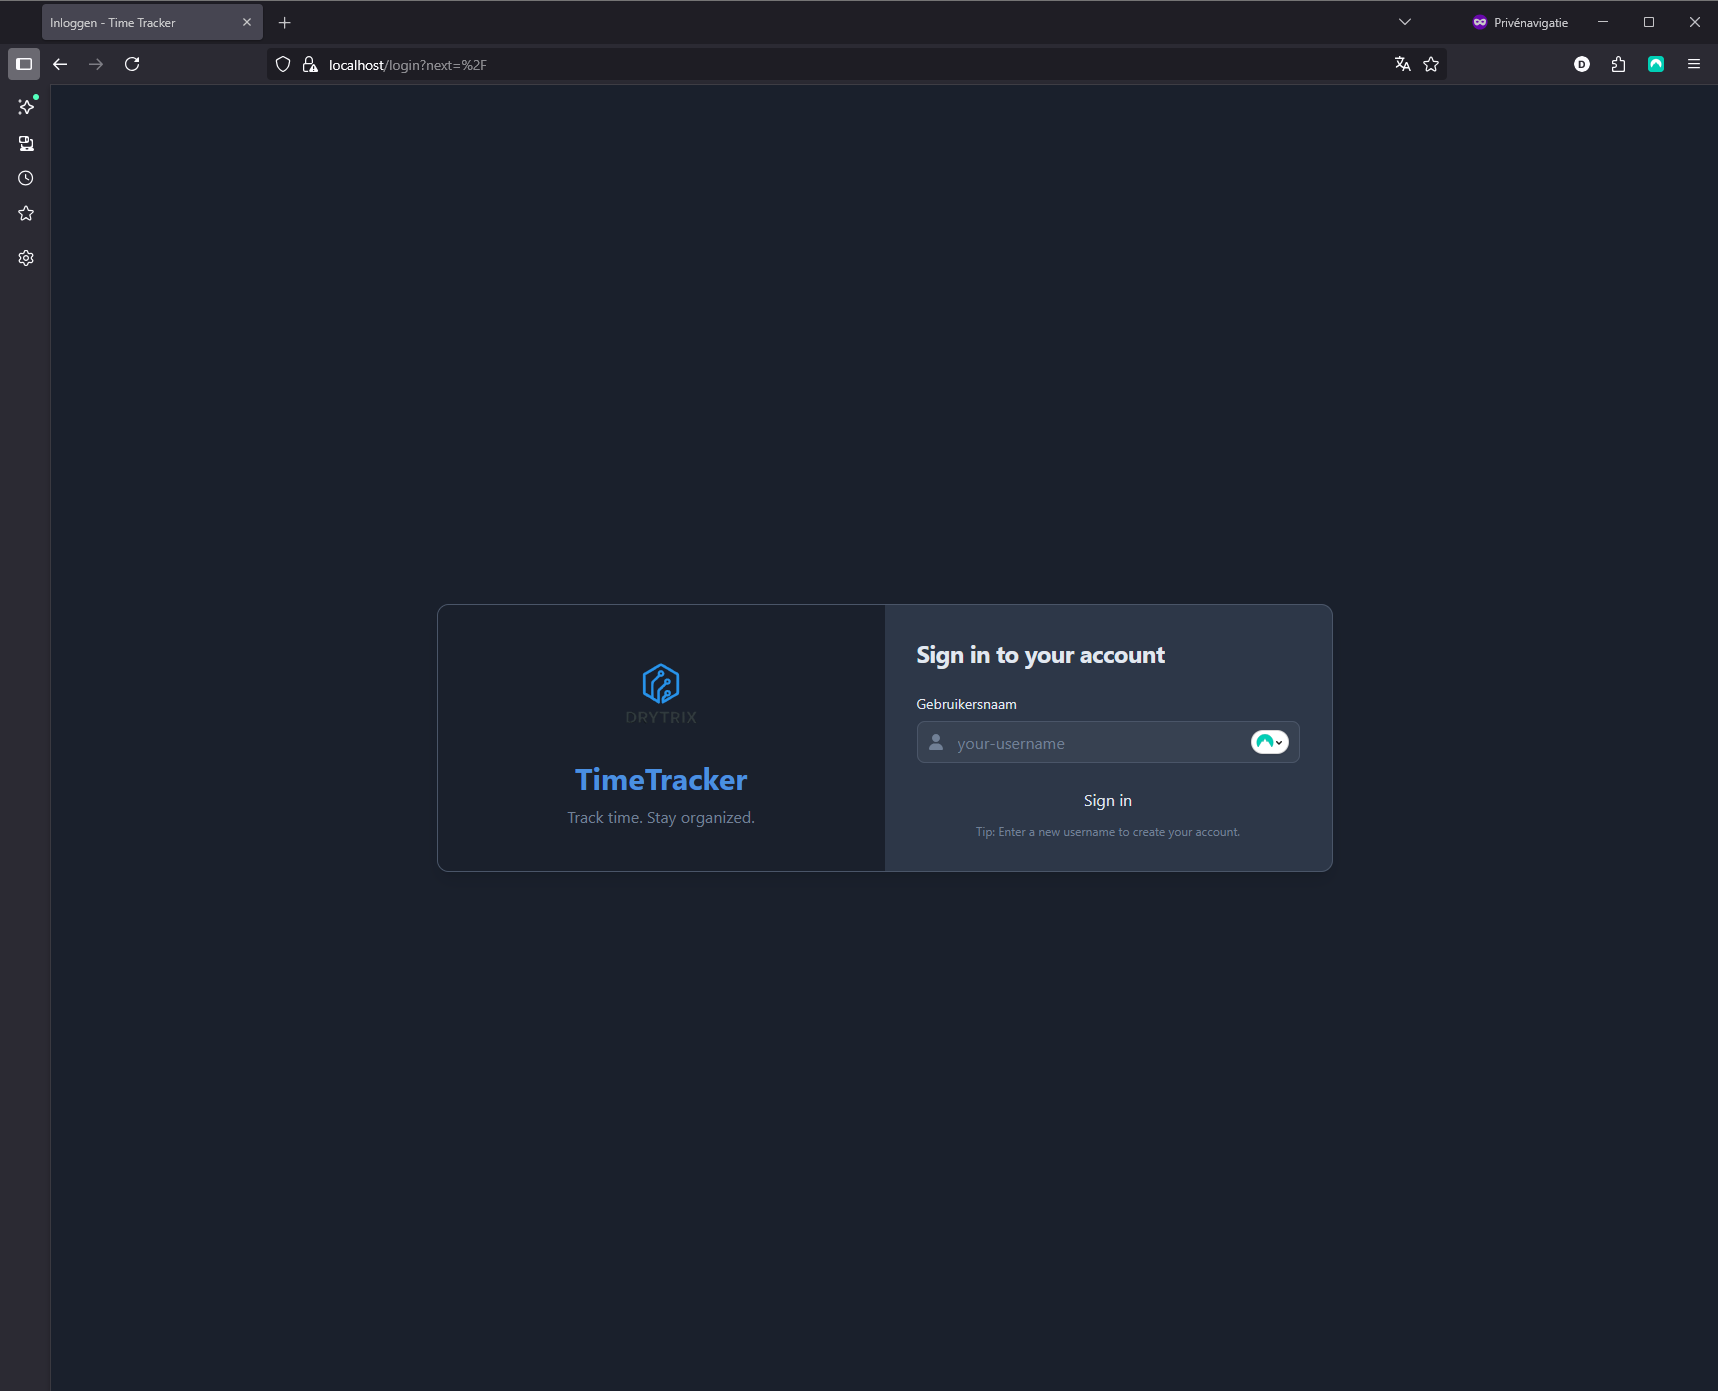Open bookmarks from the sidebar star icon
Screen dimensions: 1718x1391
25,213
